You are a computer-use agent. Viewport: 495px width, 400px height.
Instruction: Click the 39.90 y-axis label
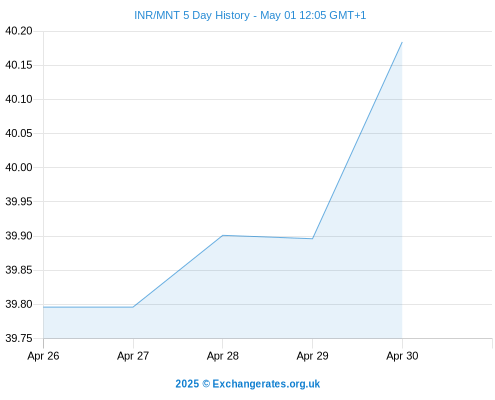[19, 236]
